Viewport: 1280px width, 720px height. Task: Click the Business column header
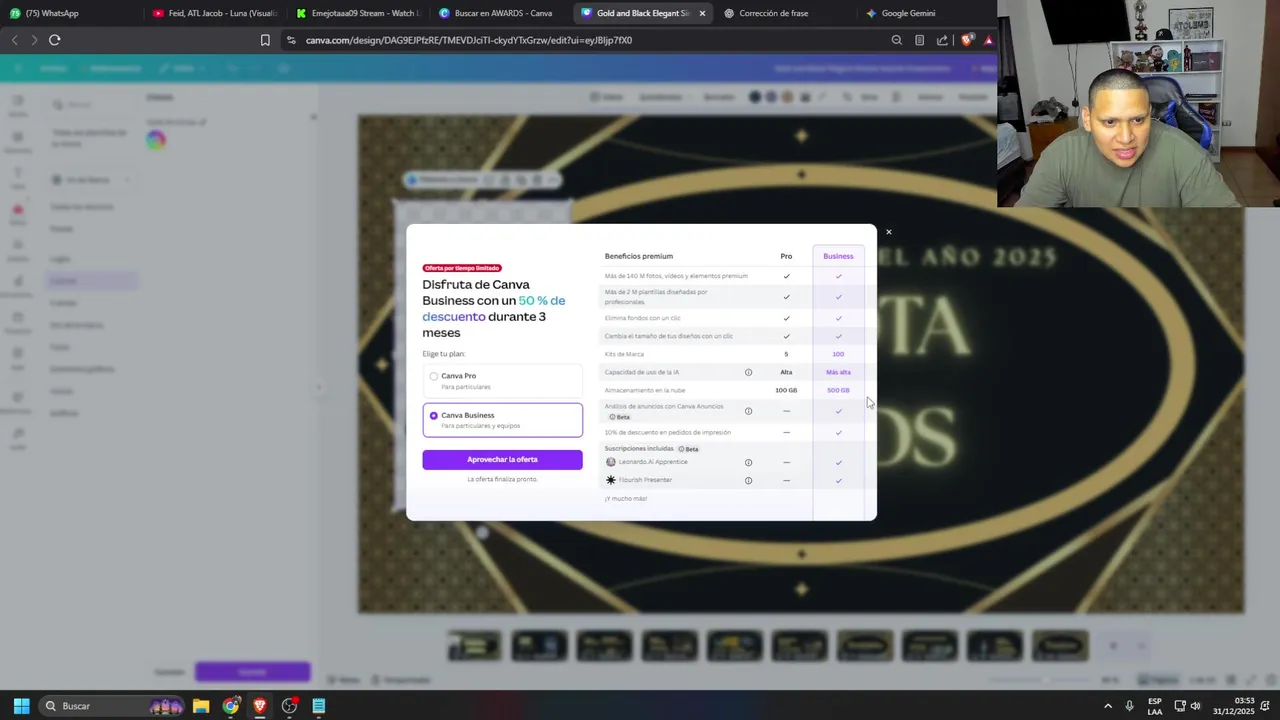838,256
